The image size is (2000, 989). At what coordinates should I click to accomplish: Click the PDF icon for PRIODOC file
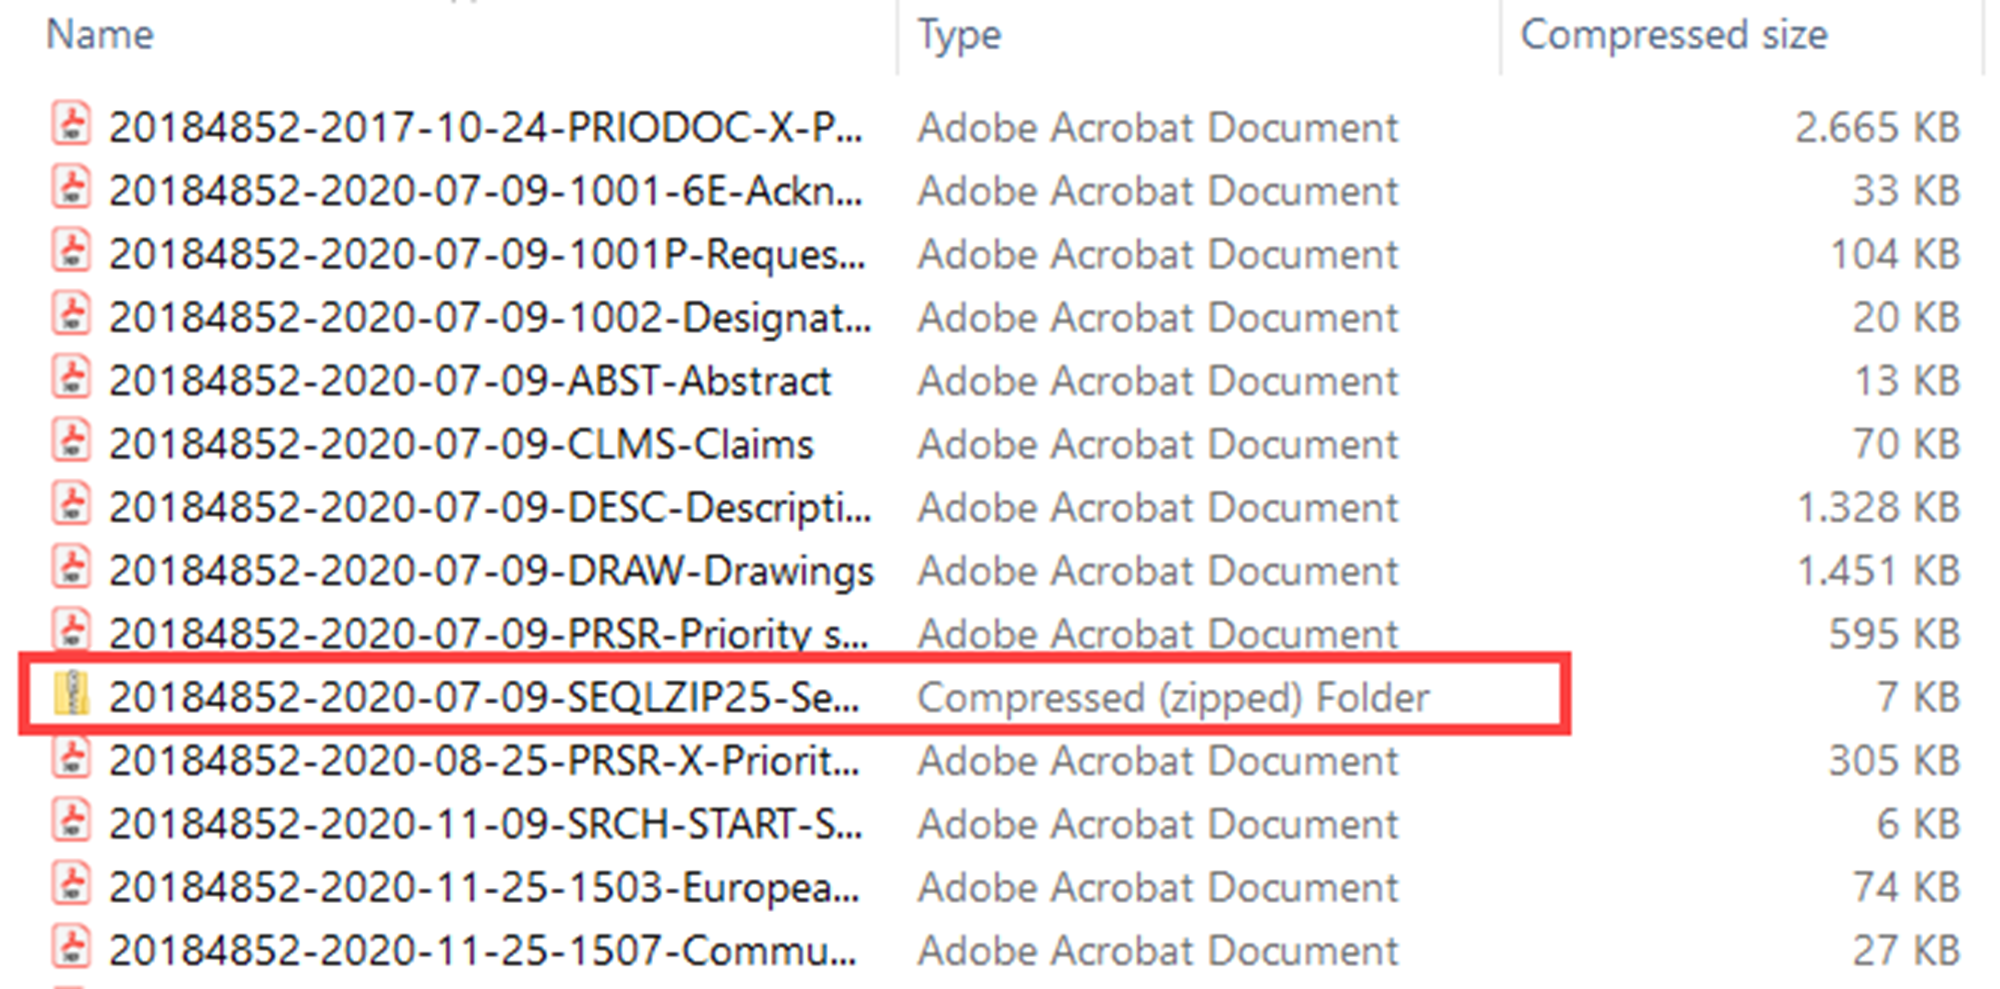click(71, 126)
